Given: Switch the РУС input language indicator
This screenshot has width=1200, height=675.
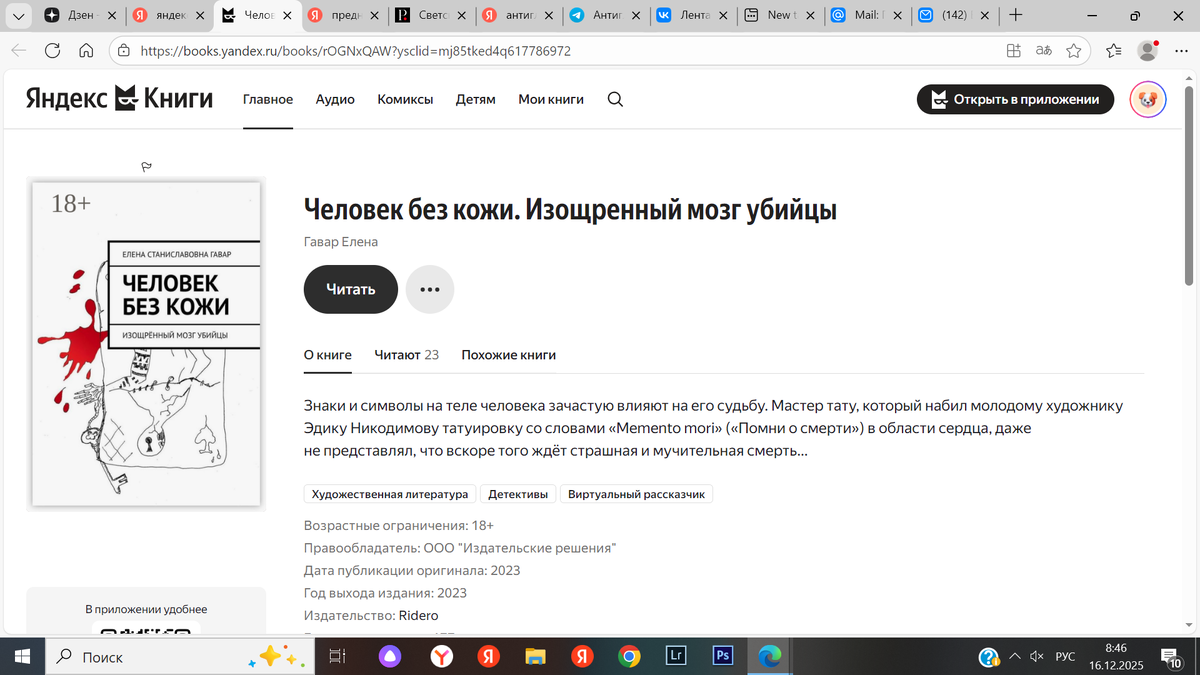Looking at the screenshot, I should click(x=1066, y=656).
